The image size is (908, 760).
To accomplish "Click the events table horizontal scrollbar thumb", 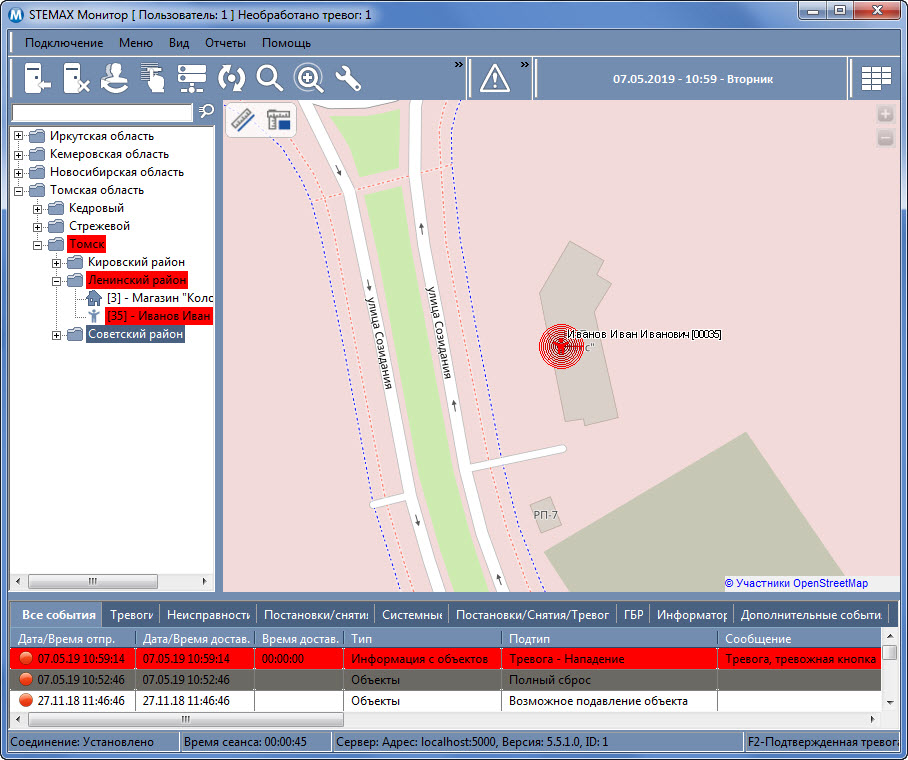I will [x=186, y=719].
